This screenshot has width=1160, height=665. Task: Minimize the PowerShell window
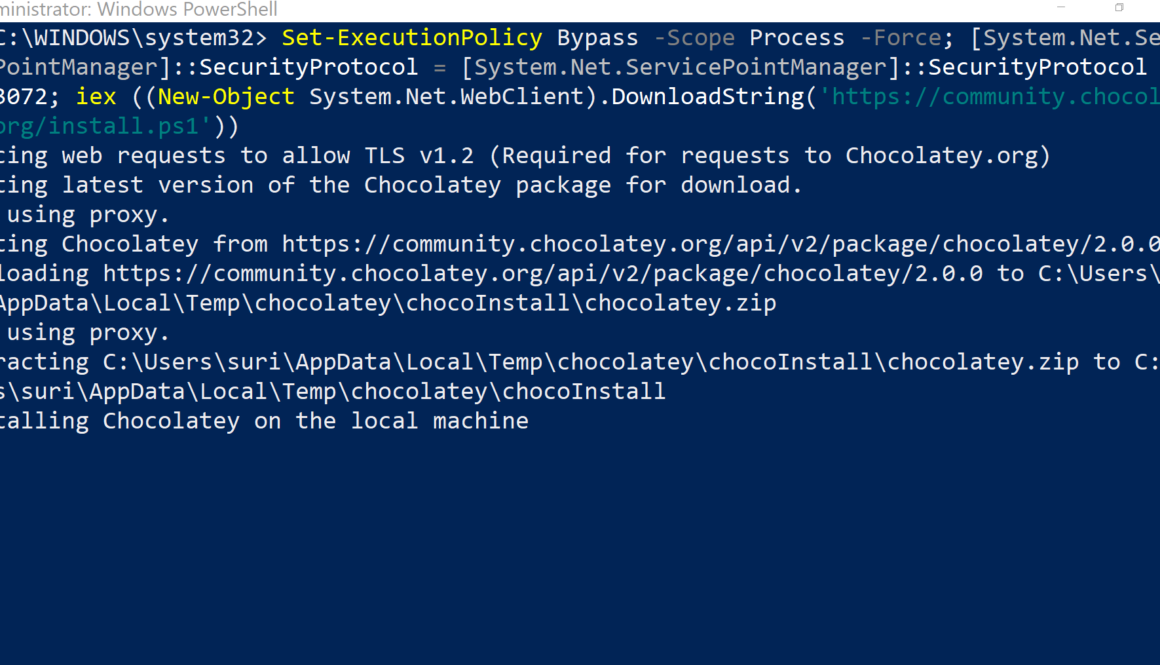pos(1060,8)
